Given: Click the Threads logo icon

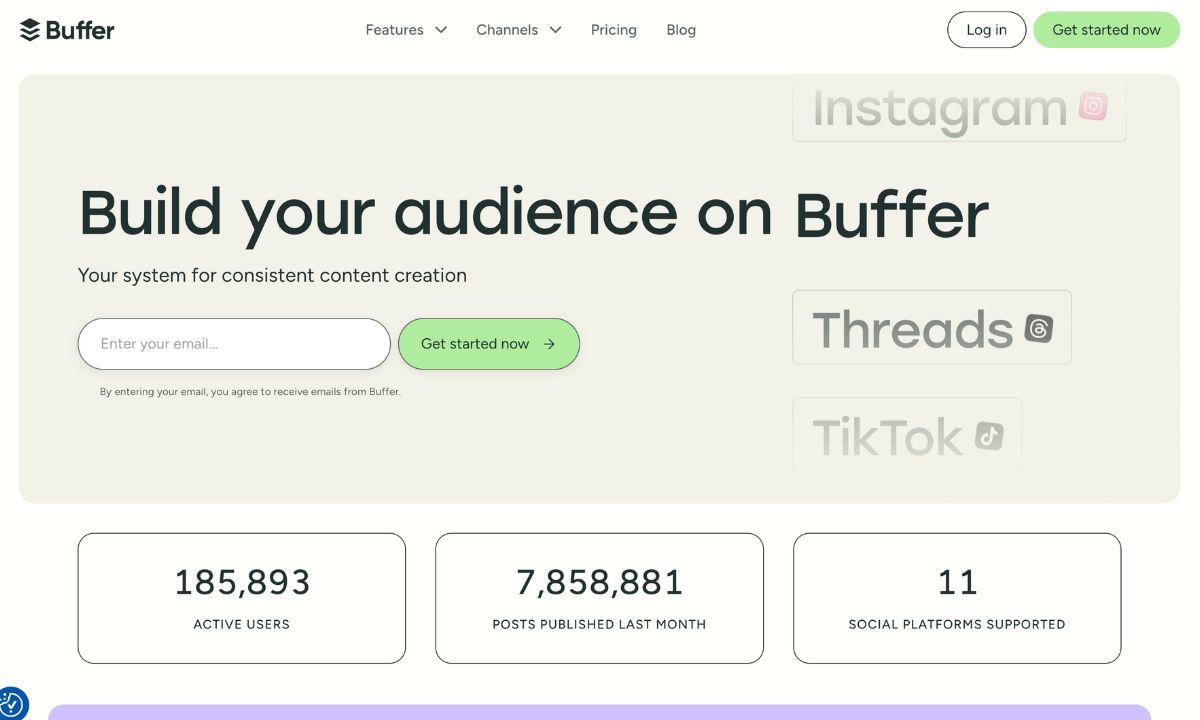Looking at the screenshot, I should [x=1039, y=328].
